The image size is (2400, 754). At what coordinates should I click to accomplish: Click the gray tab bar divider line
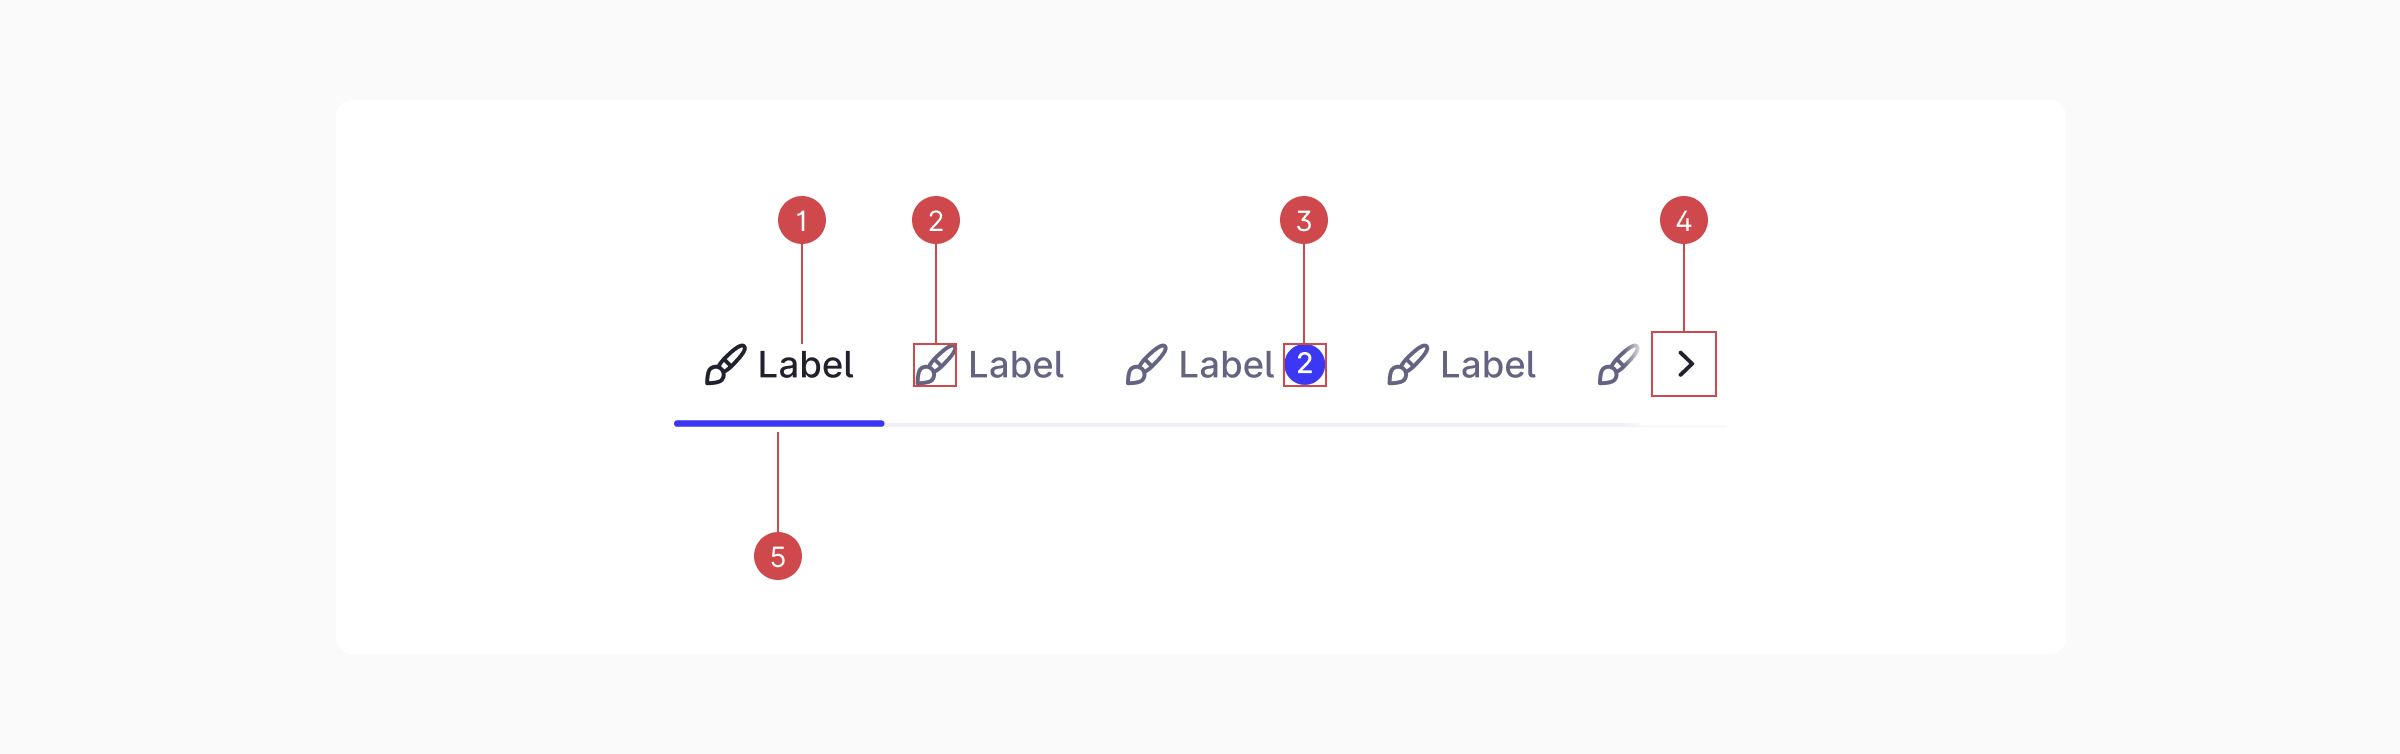click(1250, 425)
